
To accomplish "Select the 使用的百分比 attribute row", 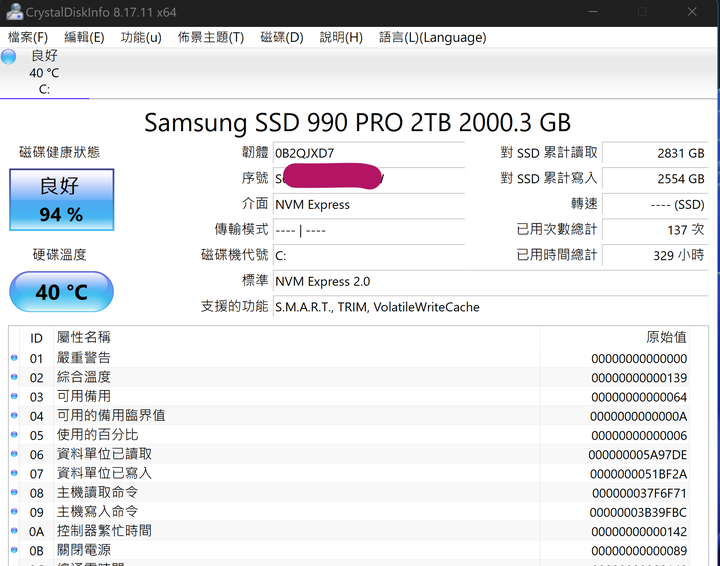I will pyautogui.click(x=349, y=435).
